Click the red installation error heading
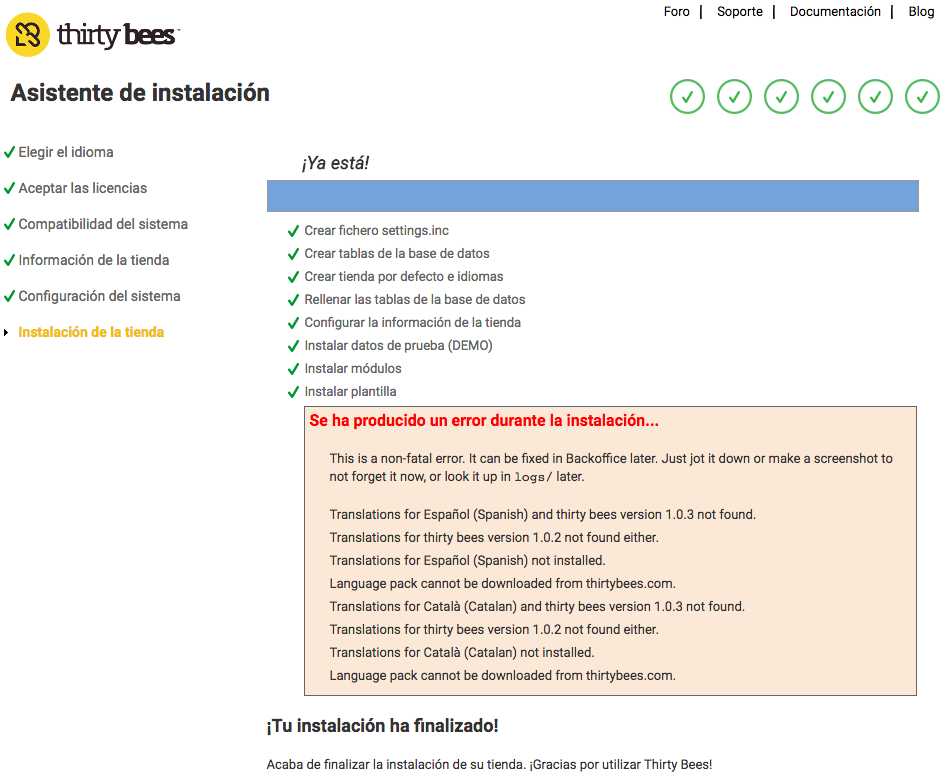Image resolution: width=946 pixels, height=780 pixels. point(484,421)
